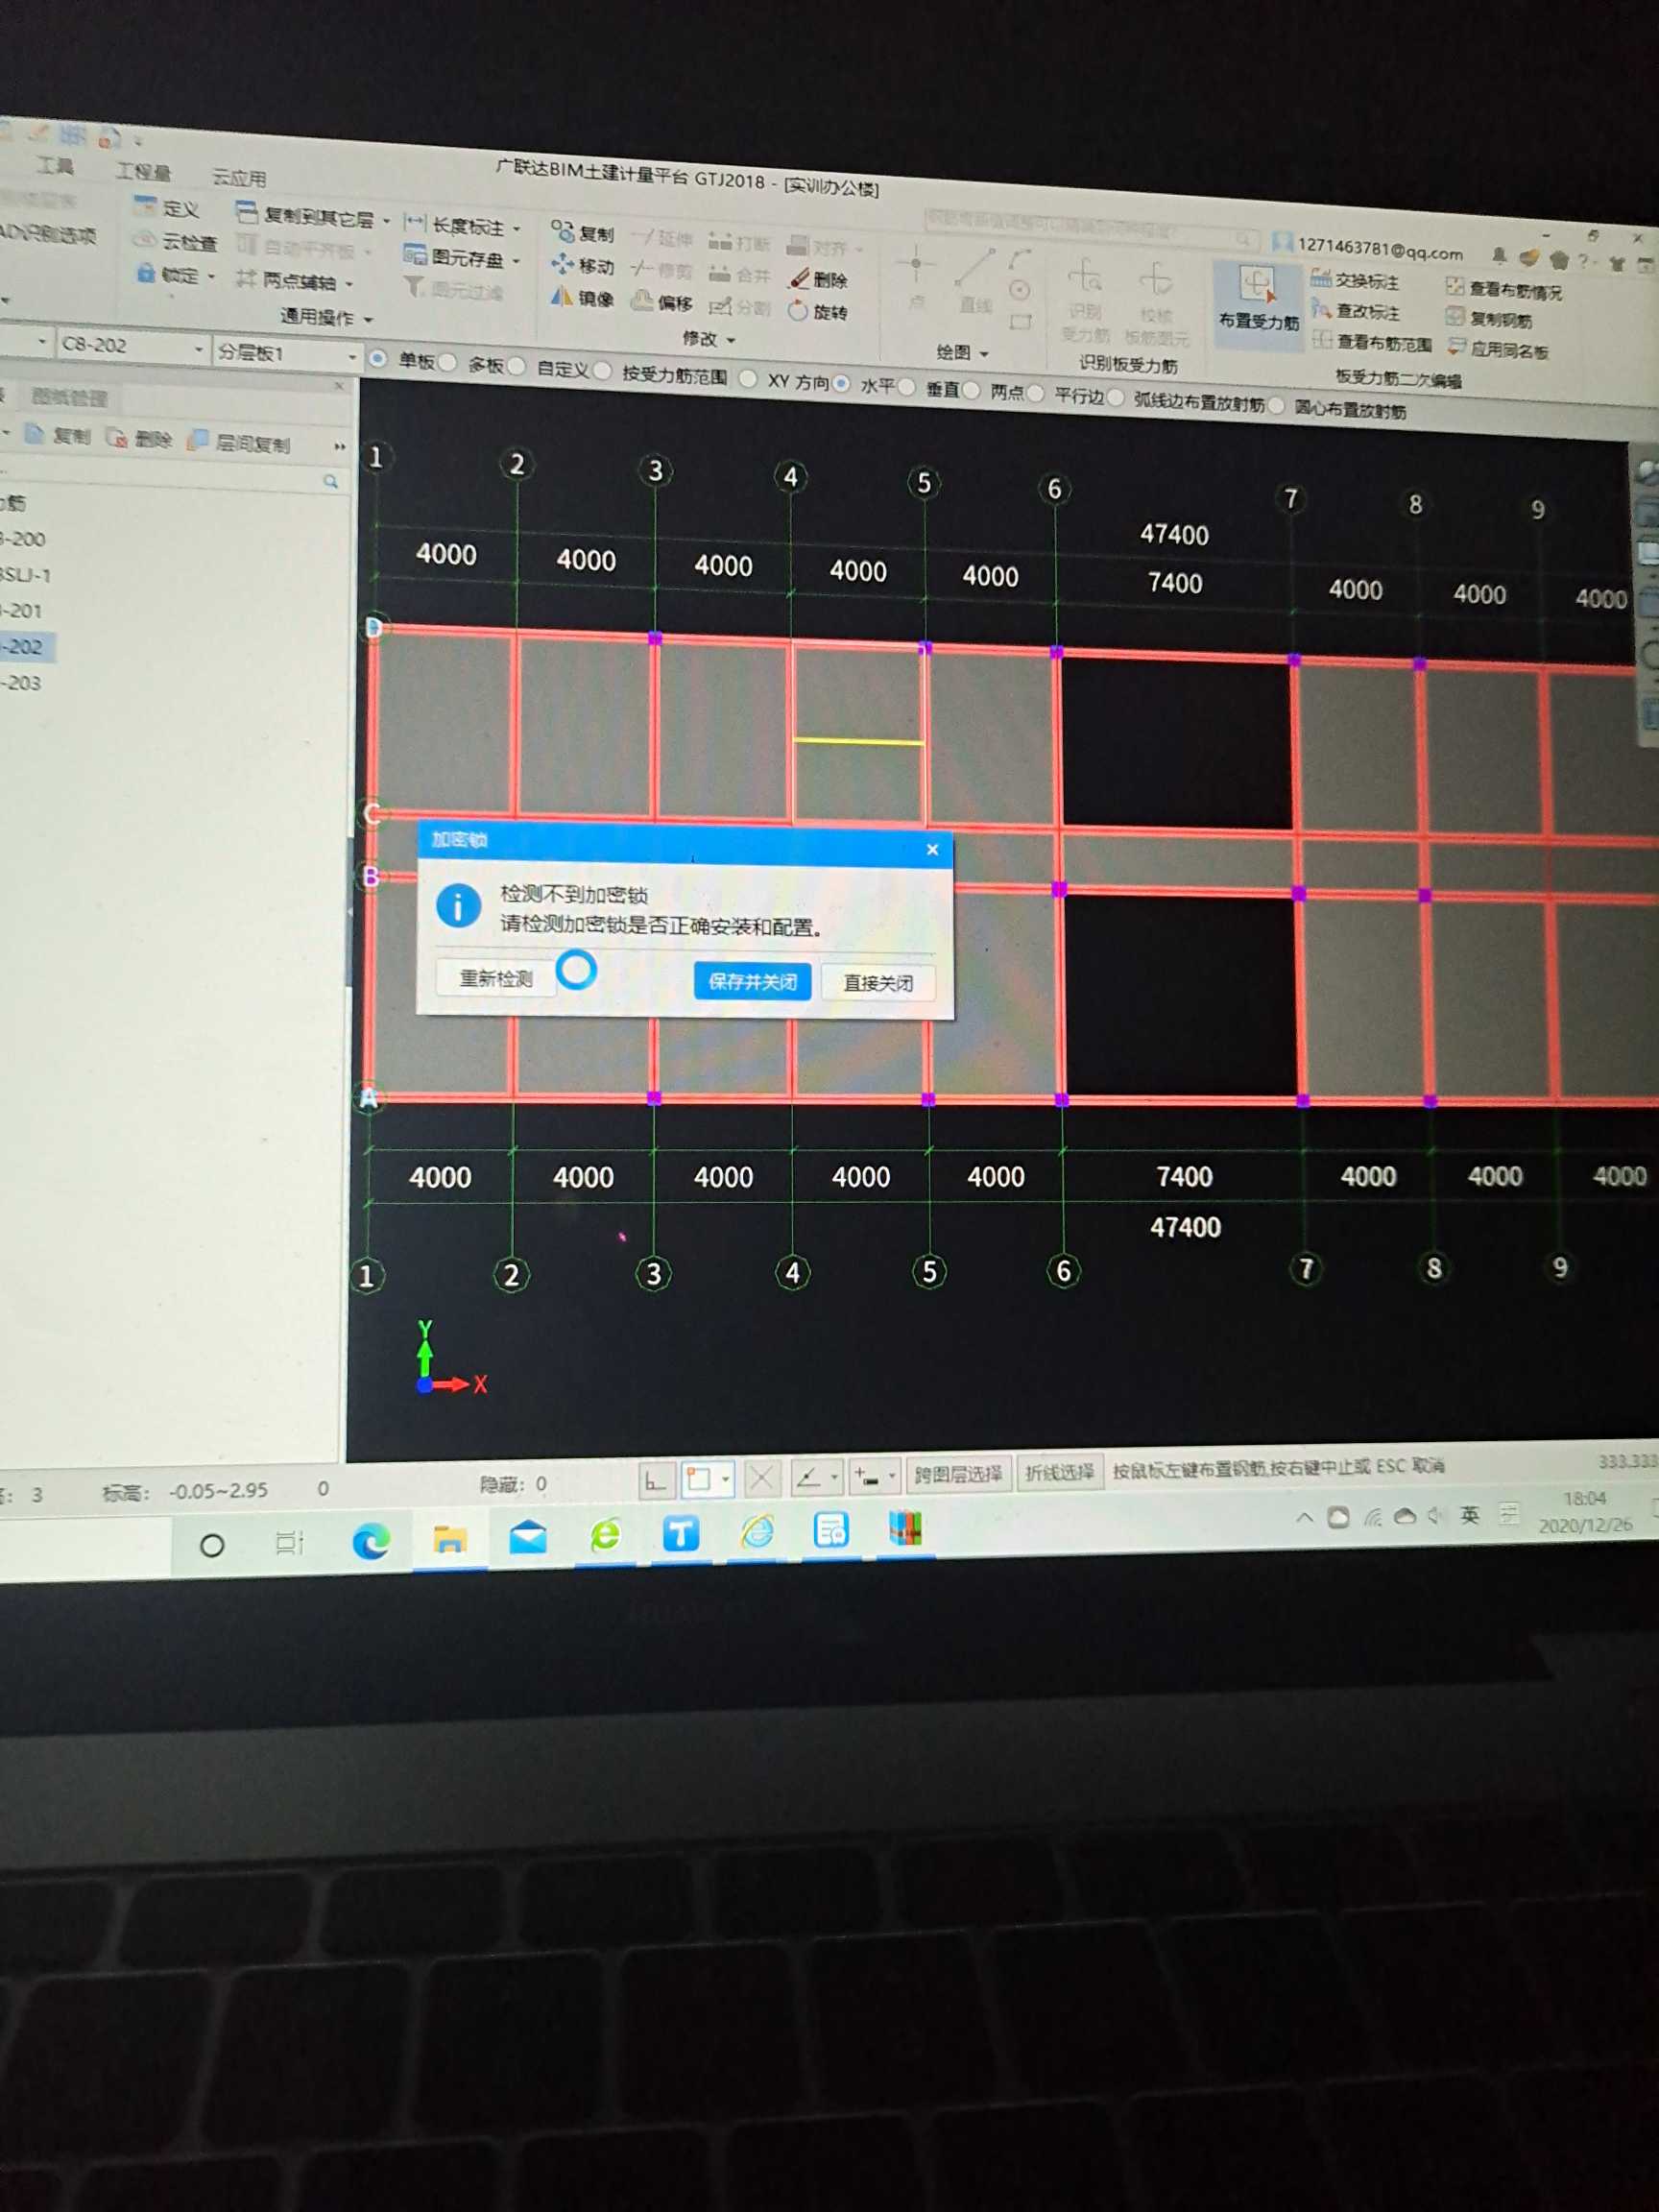This screenshot has height=2212, width=1659.
Task: Click the 锁定 lock icon
Action: [x=146, y=273]
